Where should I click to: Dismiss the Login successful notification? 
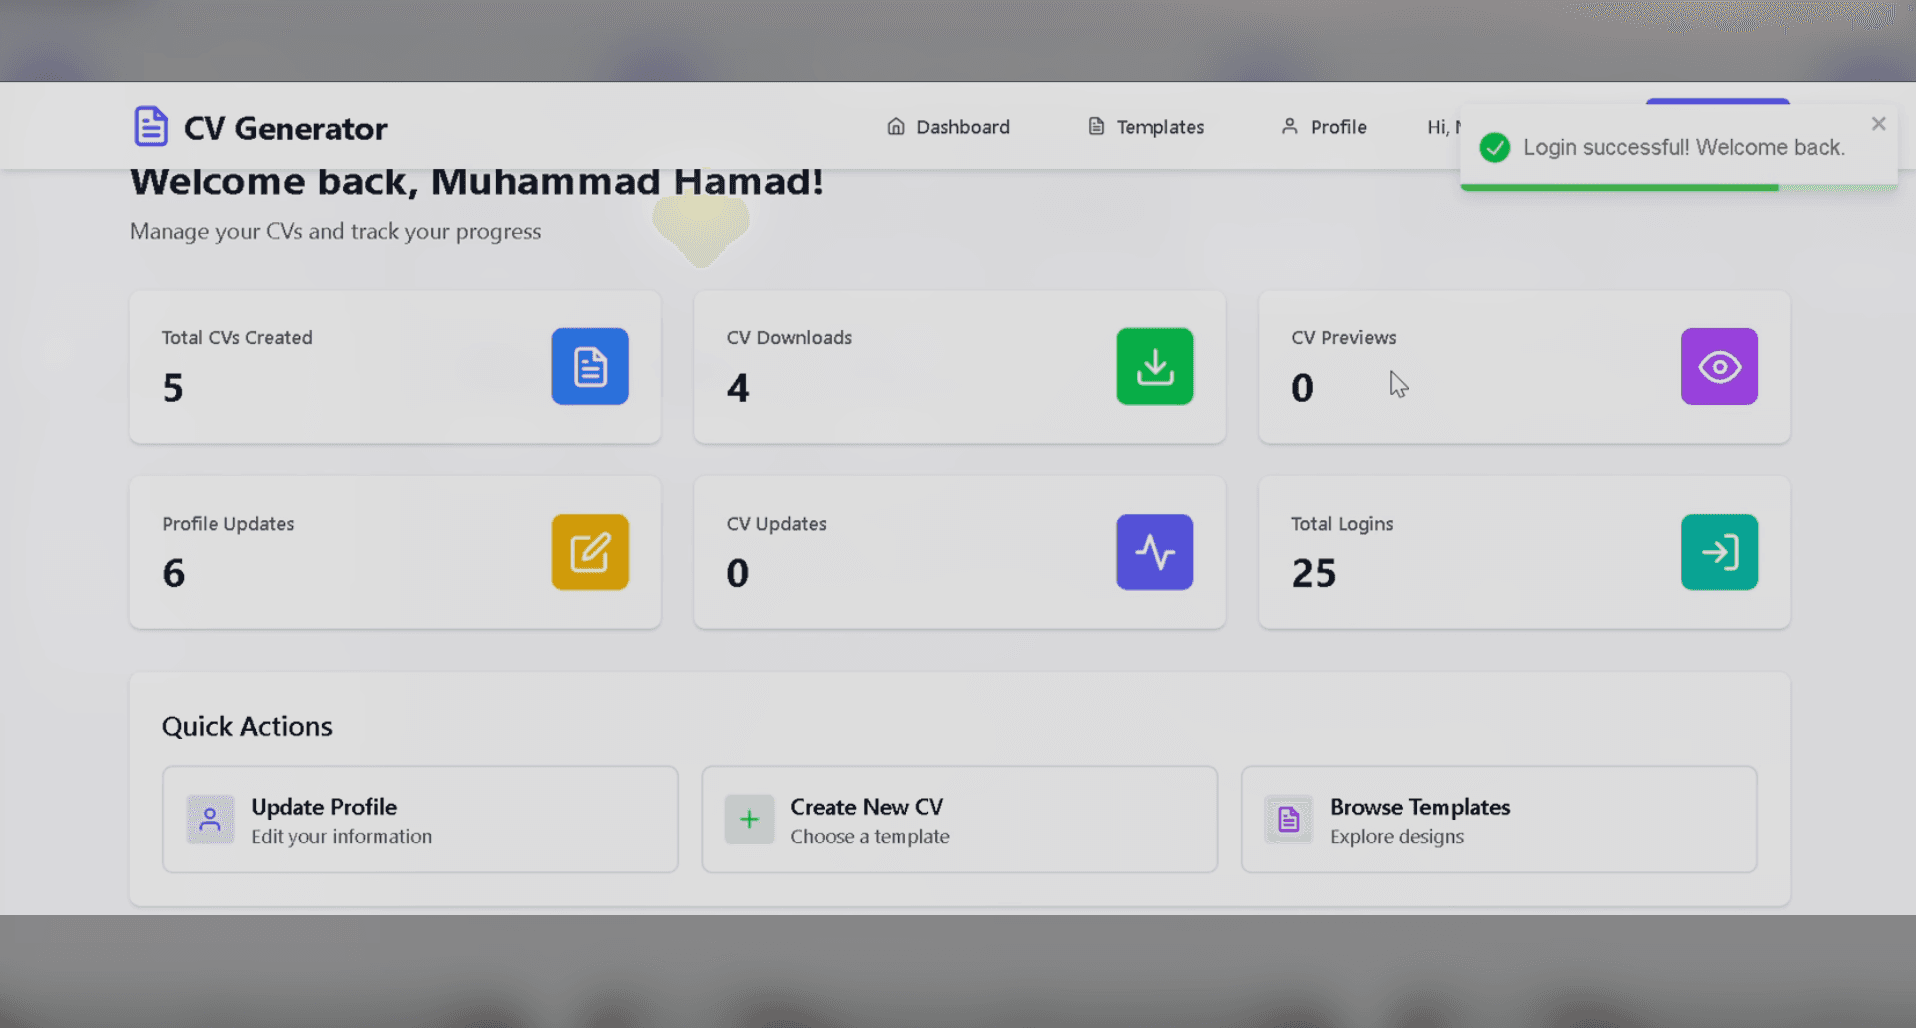[1878, 124]
